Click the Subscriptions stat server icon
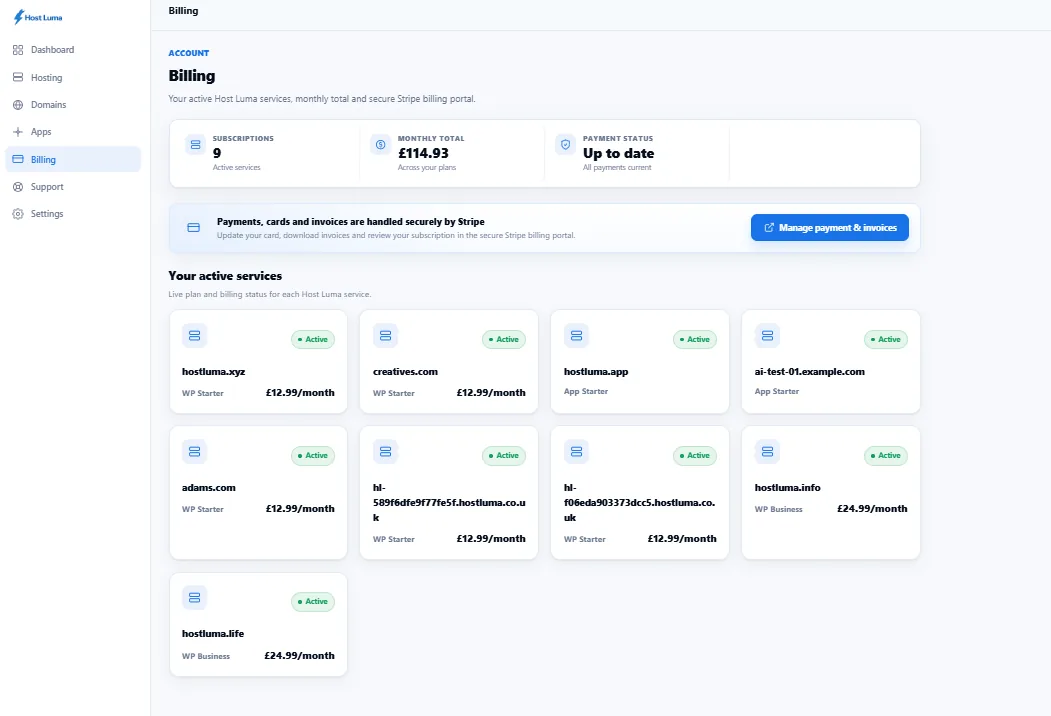1051x716 pixels. coord(195,144)
